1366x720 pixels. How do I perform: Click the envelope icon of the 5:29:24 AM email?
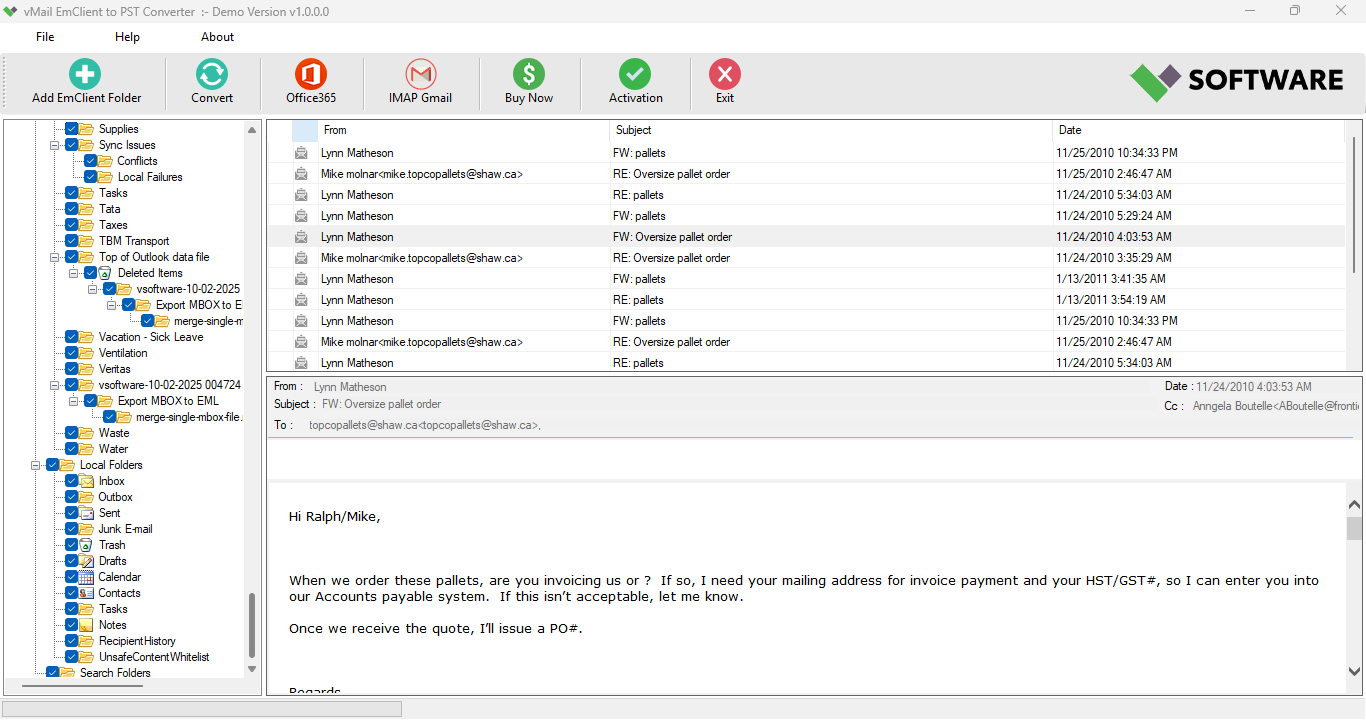(301, 216)
